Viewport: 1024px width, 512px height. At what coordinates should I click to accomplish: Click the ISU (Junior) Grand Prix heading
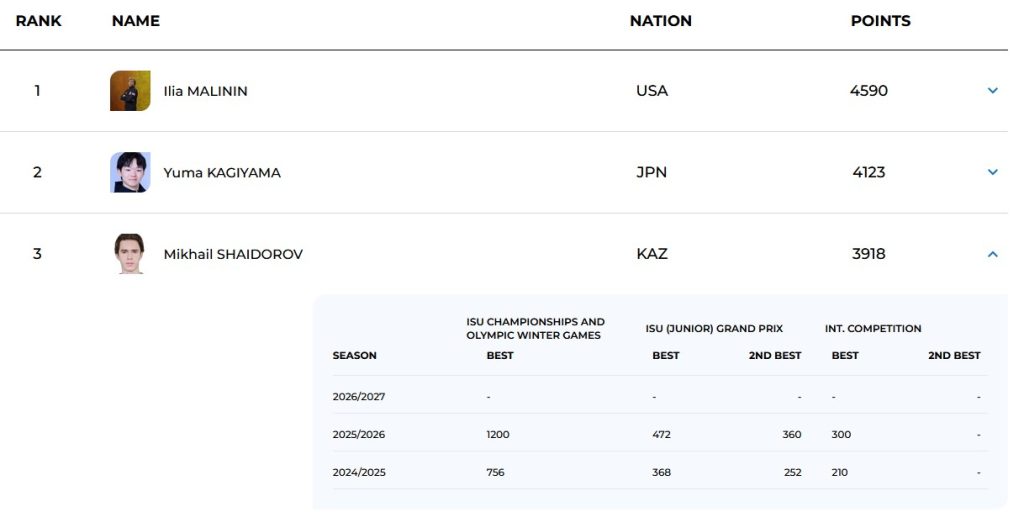click(x=714, y=328)
